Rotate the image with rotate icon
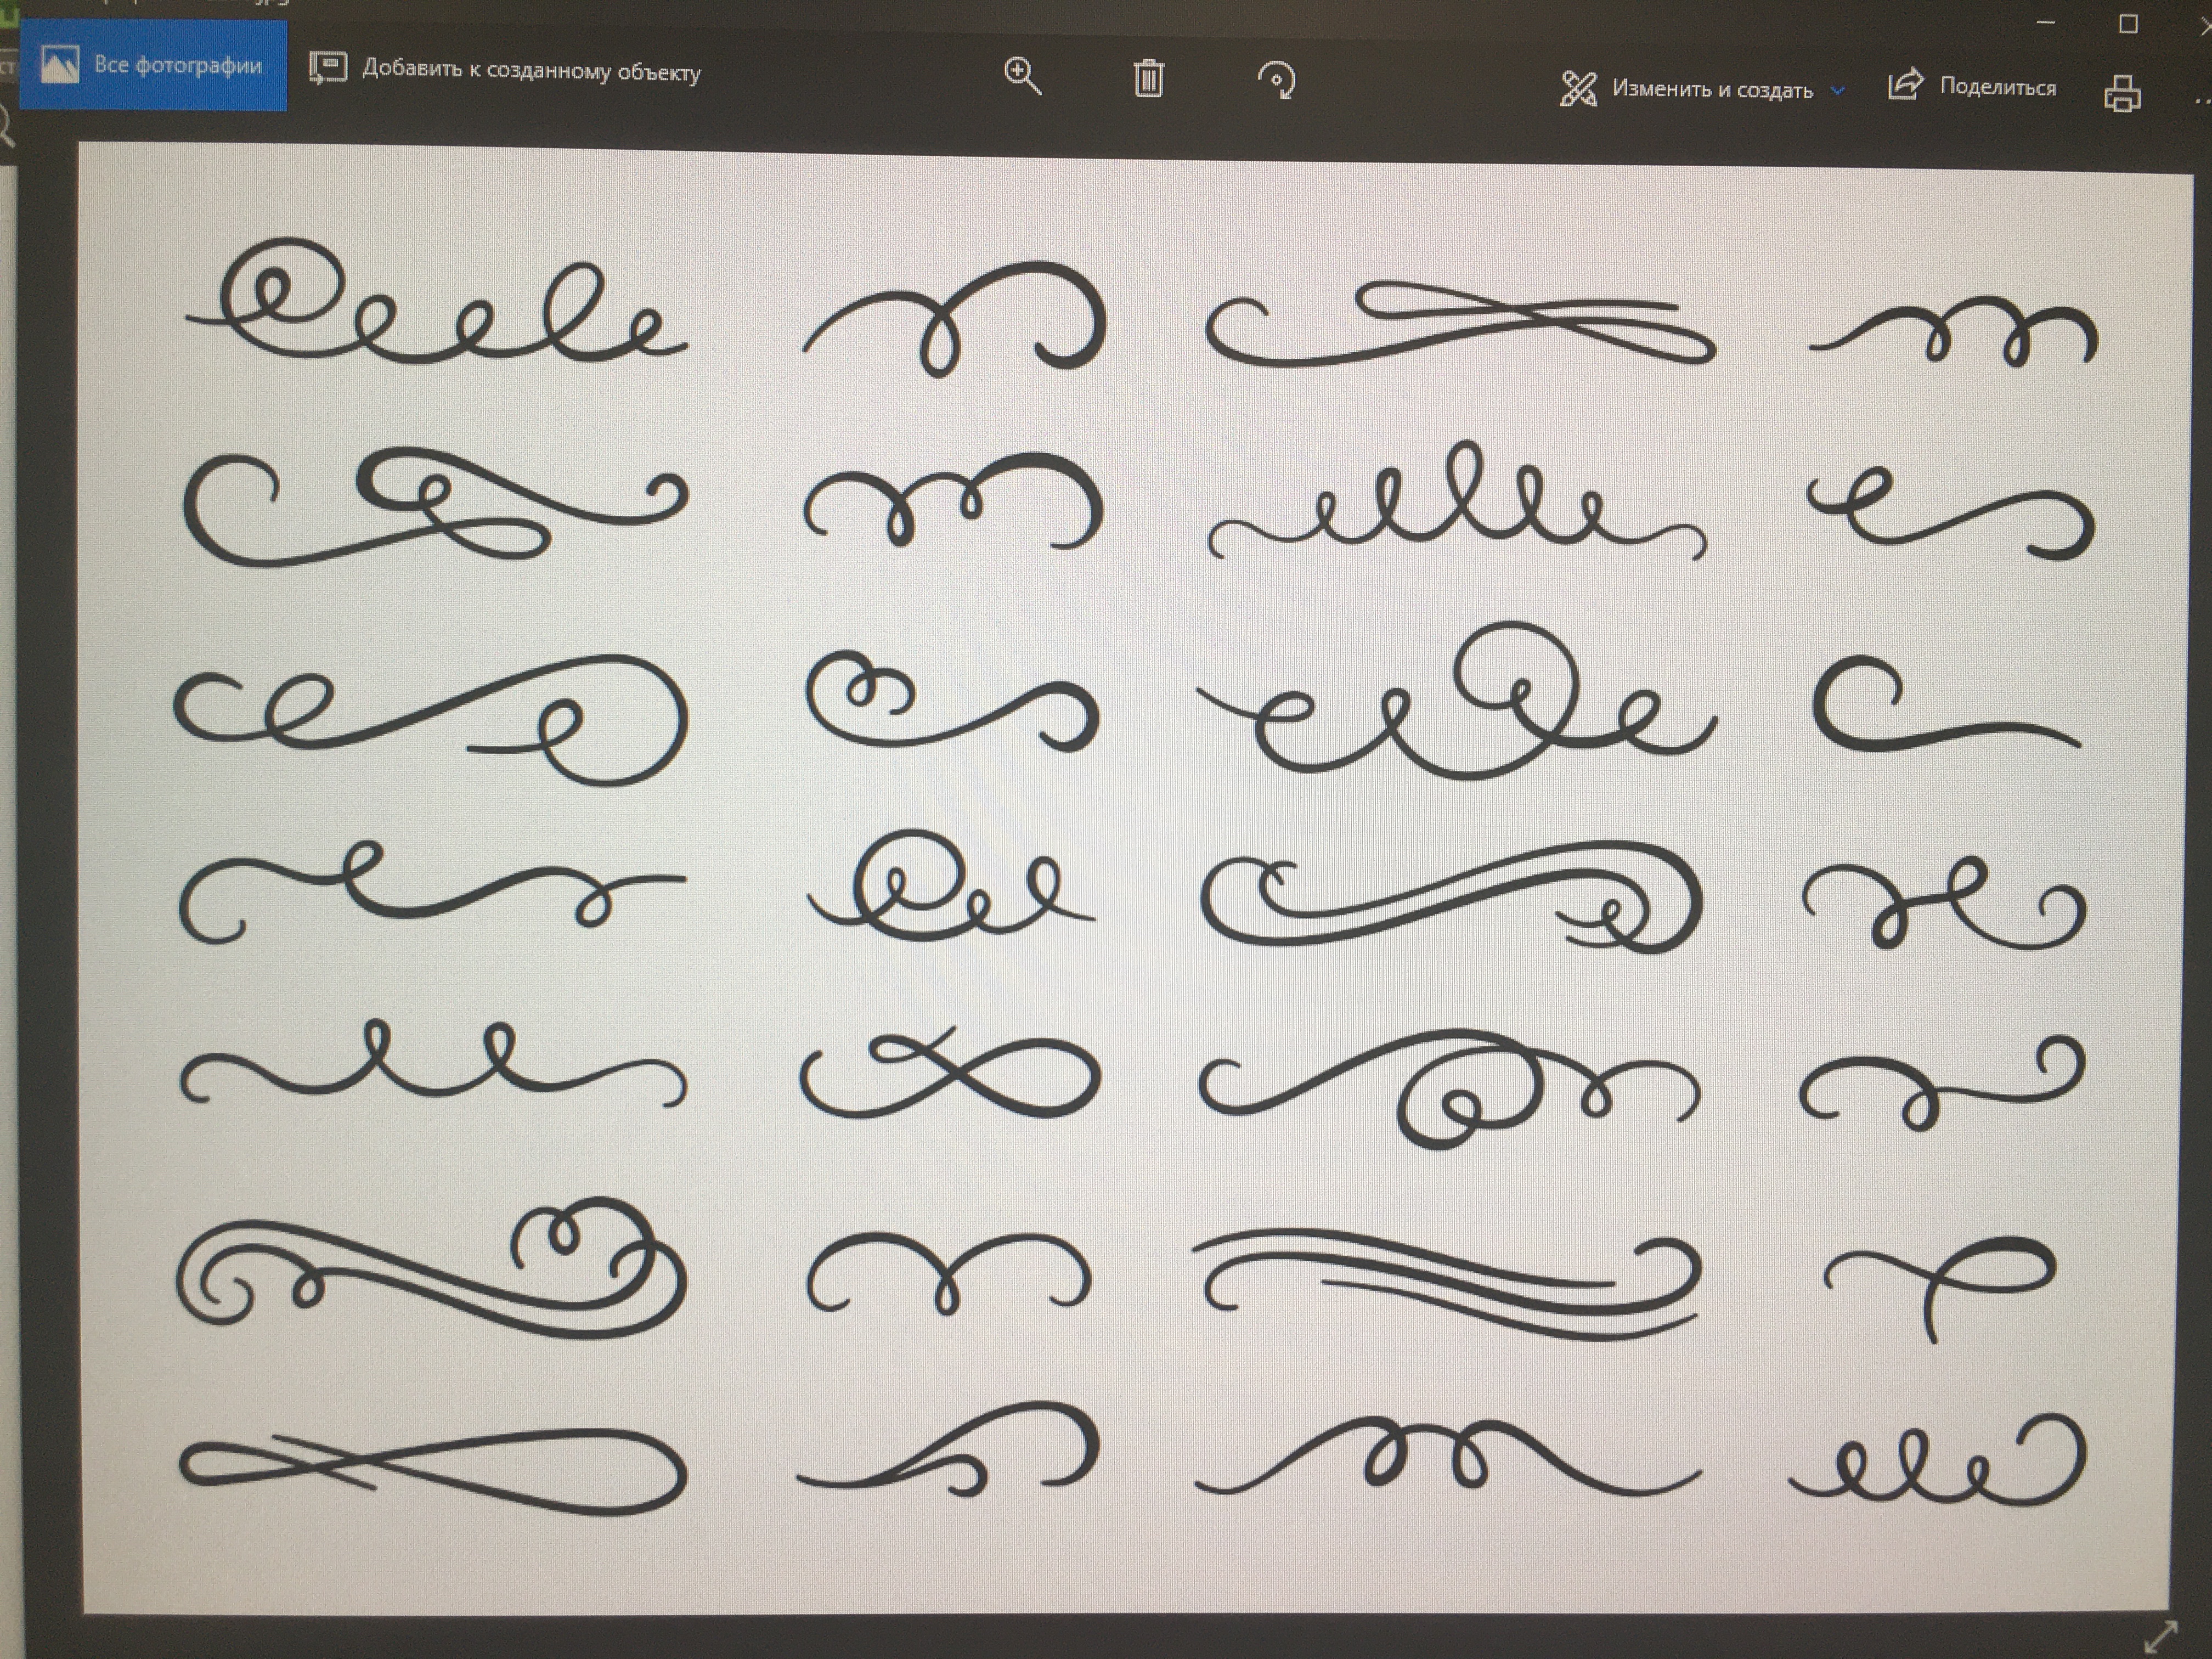The height and width of the screenshot is (1659, 2212). [1276, 80]
